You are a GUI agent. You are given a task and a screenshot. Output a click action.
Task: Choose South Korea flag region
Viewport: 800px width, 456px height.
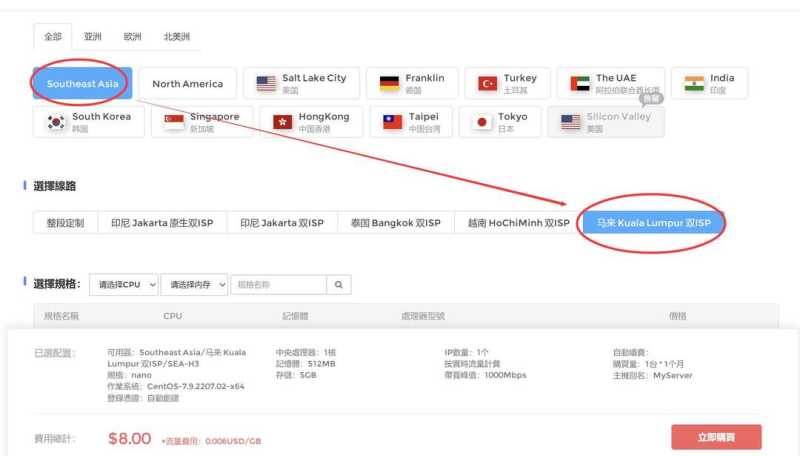pos(88,122)
